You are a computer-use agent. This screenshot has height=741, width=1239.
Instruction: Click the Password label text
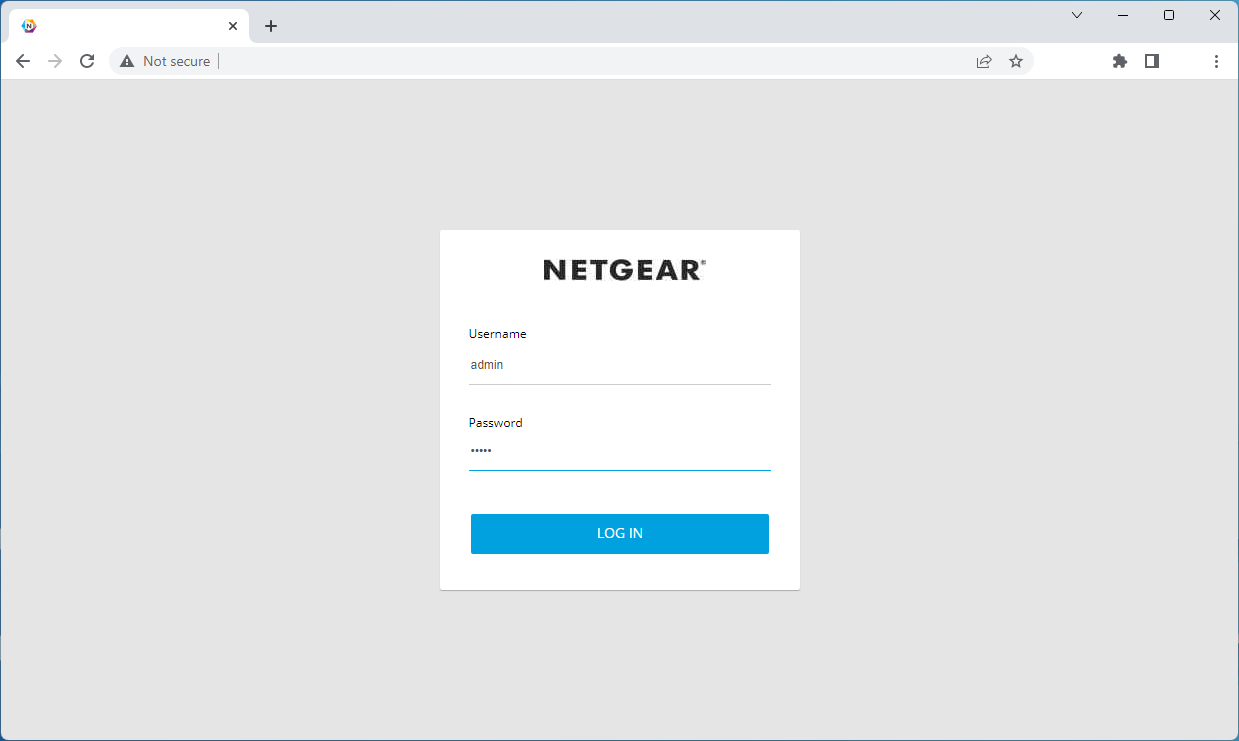click(495, 423)
